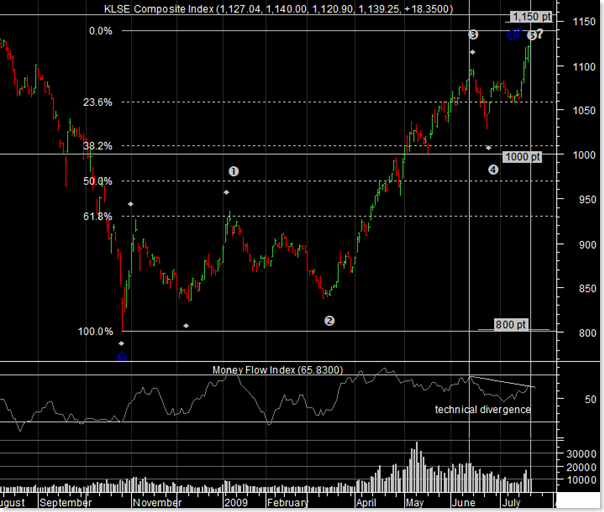Click the 'technical divergence' annotation
Screen dimensions: 604x512
(x=483, y=410)
